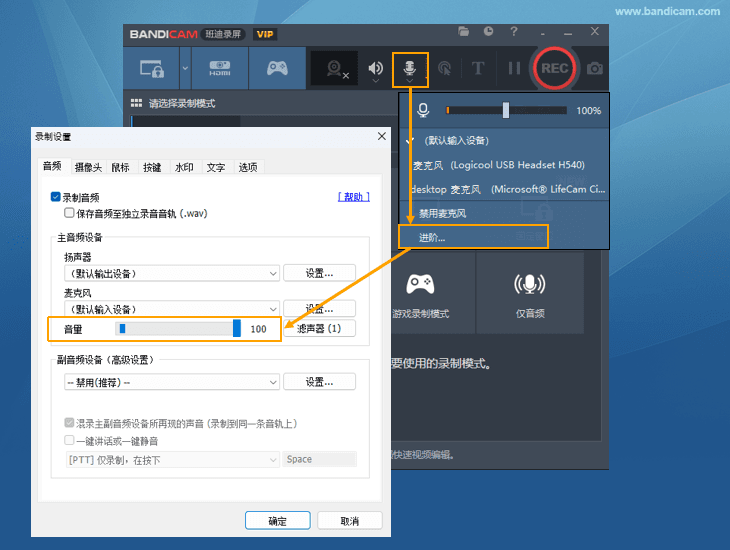This screenshot has height=550, width=730.
Task: Toggle the webcam overlay icon
Action: [335, 68]
